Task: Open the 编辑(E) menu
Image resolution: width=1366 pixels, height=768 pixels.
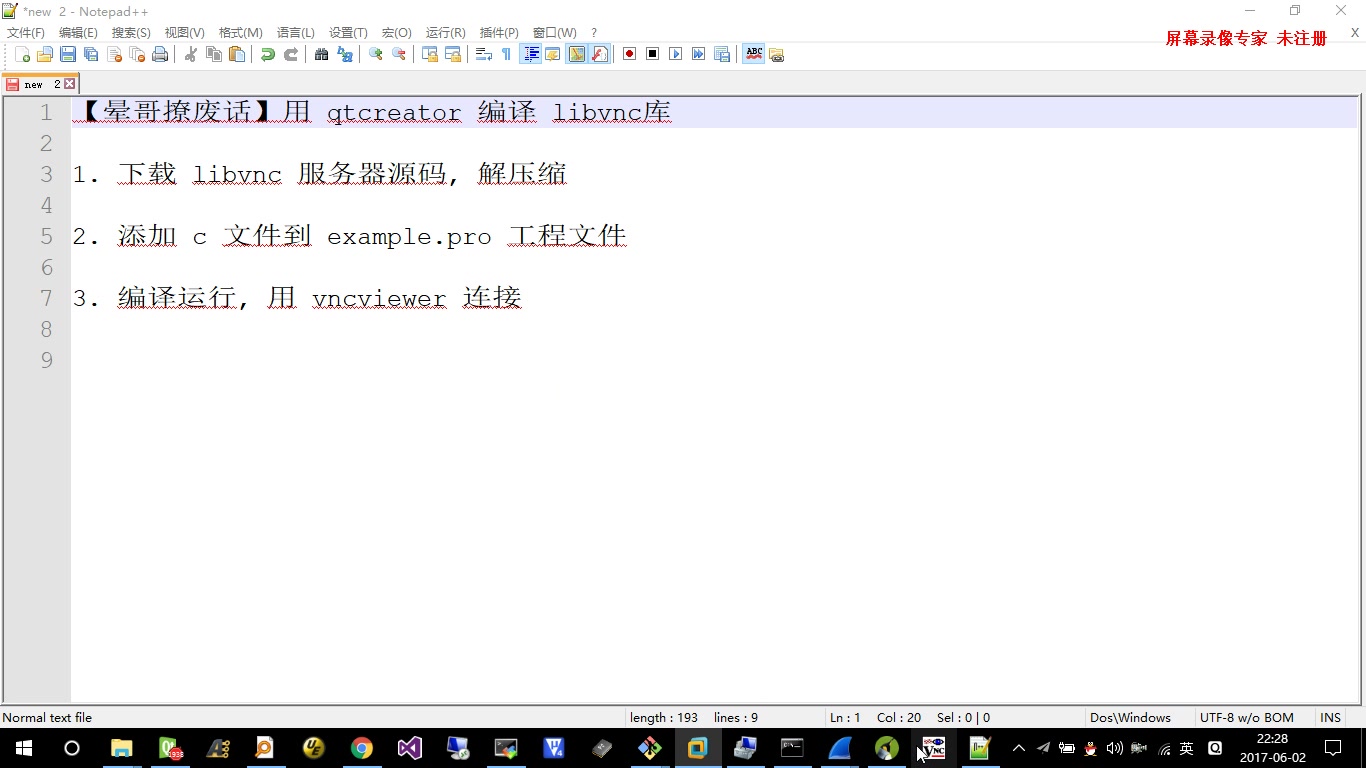Action: click(x=78, y=33)
